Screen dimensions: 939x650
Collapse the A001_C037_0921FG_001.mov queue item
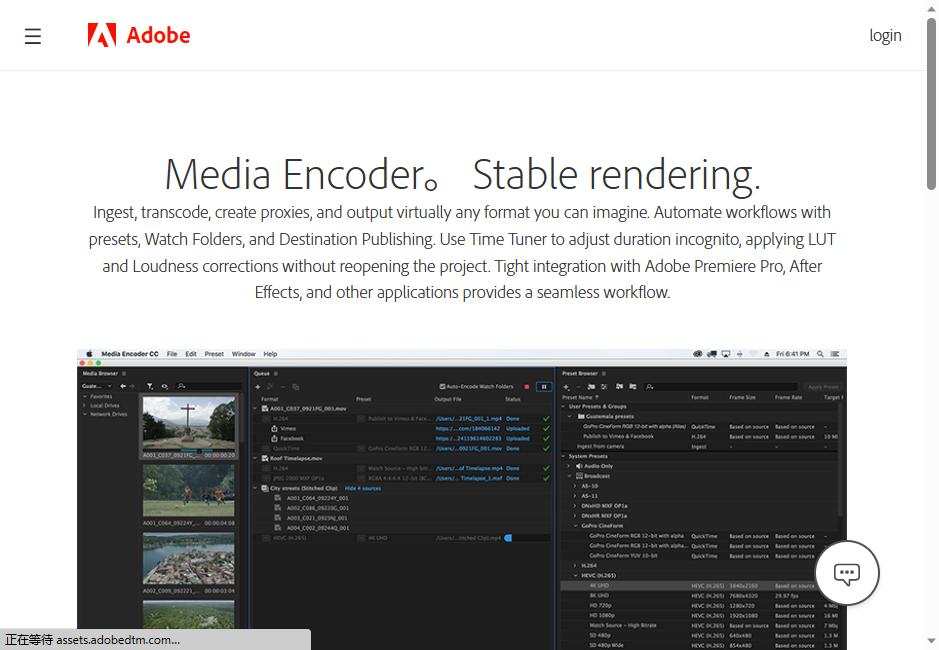256,408
